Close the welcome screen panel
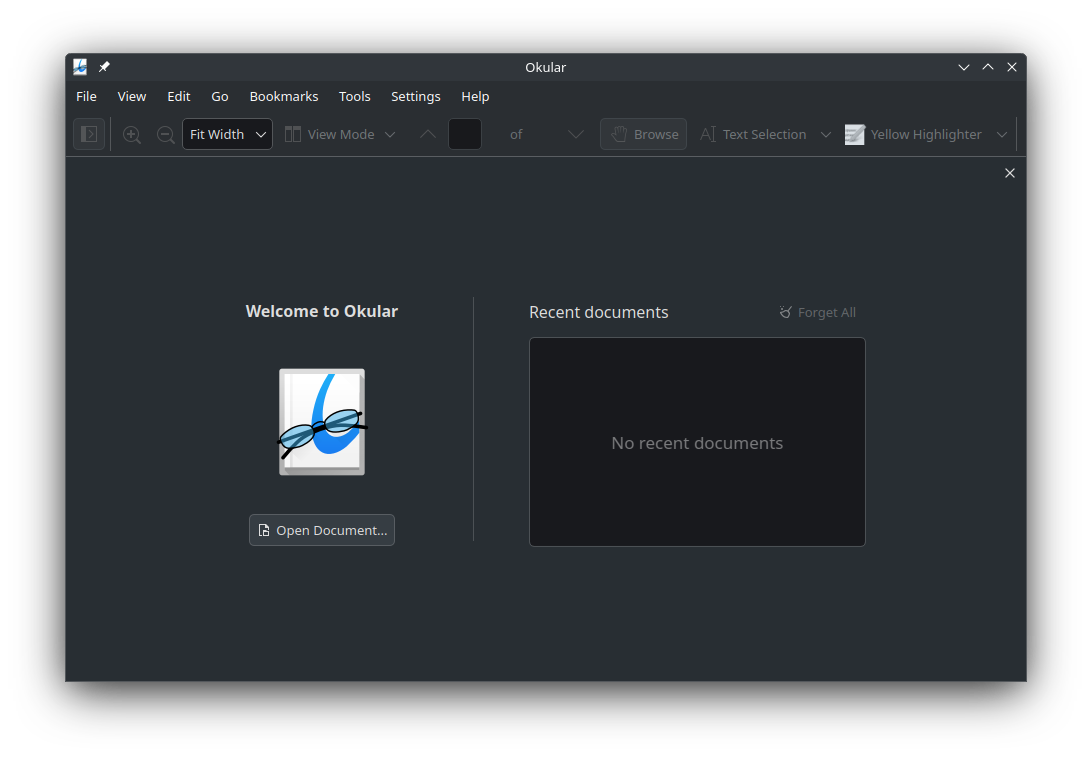The image size is (1092, 759). (1010, 173)
